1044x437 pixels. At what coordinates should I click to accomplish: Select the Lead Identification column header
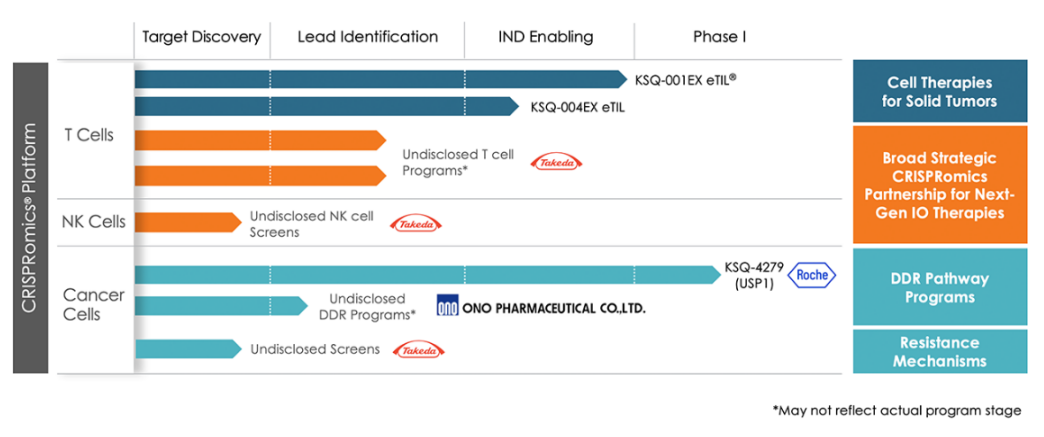click(x=367, y=37)
